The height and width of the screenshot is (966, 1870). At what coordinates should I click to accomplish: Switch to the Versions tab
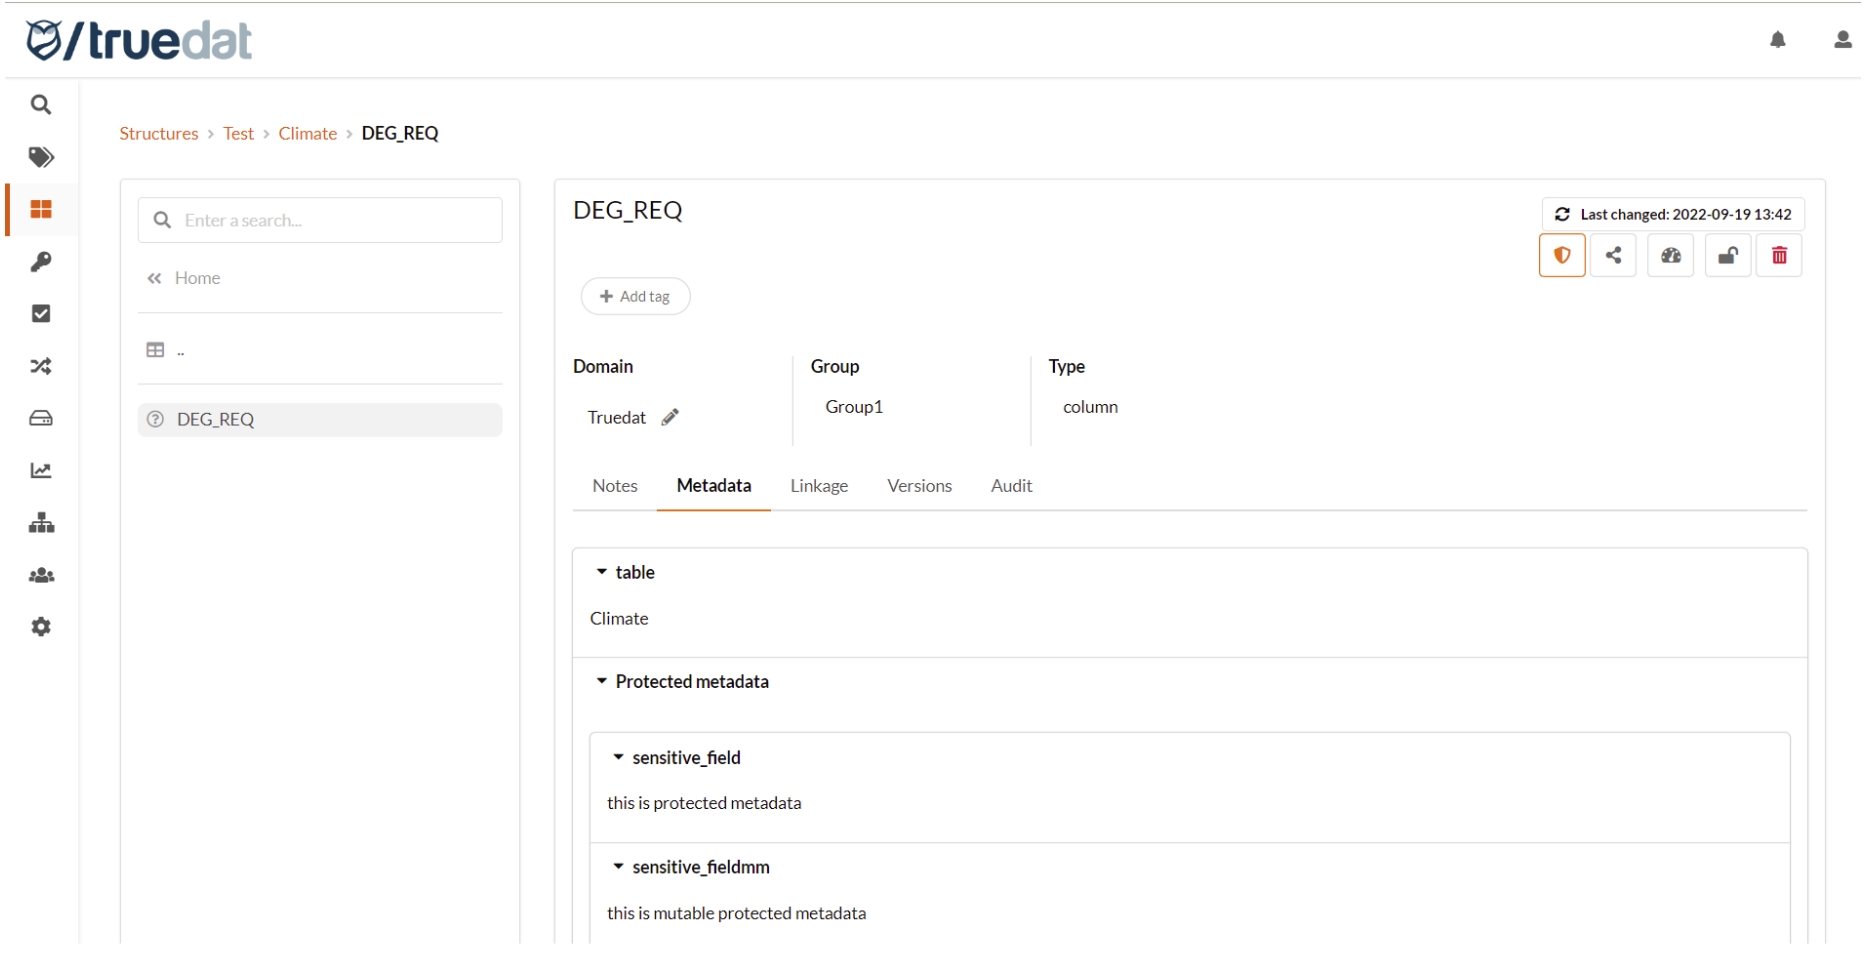coord(918,486)
